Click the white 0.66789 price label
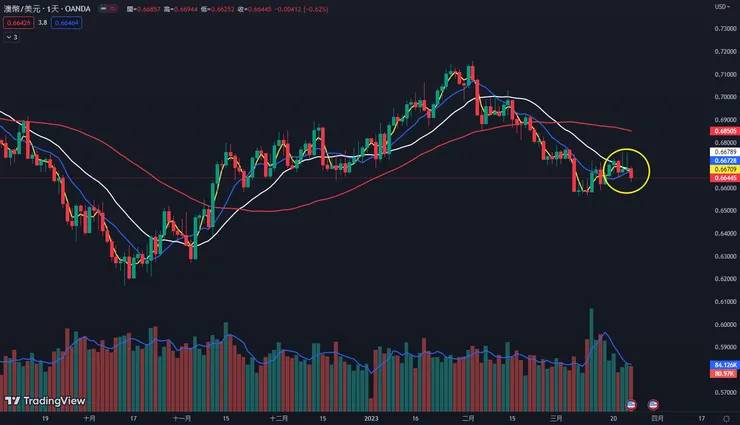This screenshot has height=425, width=740. [725, 152]
